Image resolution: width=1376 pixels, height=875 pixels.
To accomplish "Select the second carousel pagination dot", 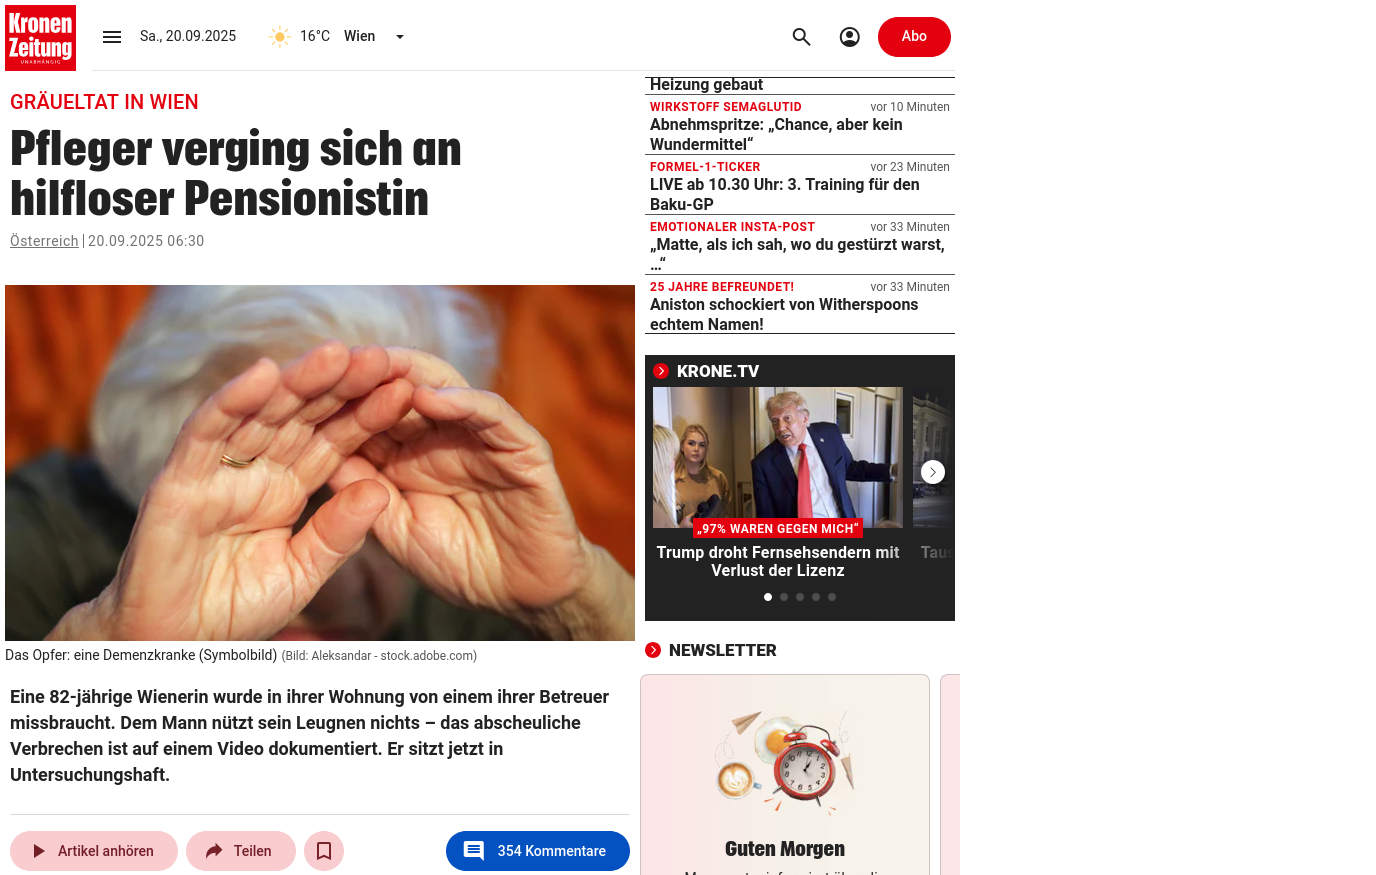I will [784, 597].
